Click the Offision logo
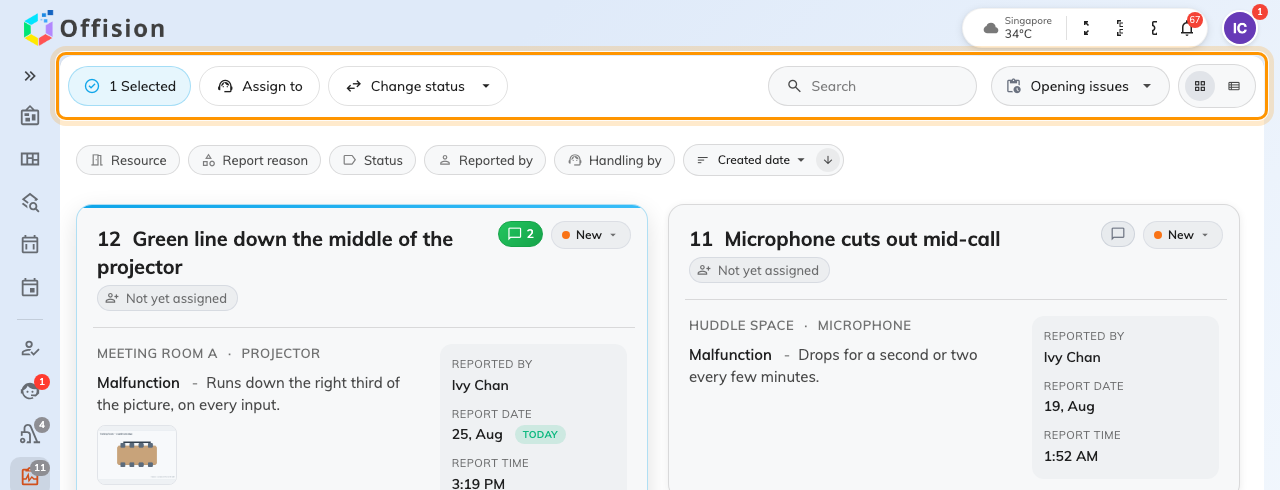This screenshot has height=490, width=1280. tap(94, 28)
